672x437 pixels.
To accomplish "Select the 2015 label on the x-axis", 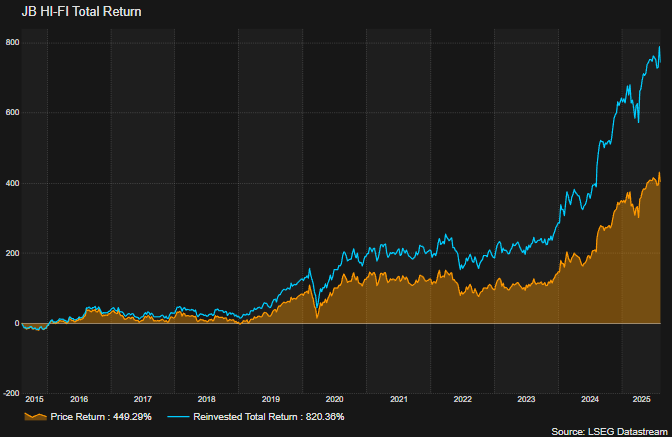I will pos(35,398).
